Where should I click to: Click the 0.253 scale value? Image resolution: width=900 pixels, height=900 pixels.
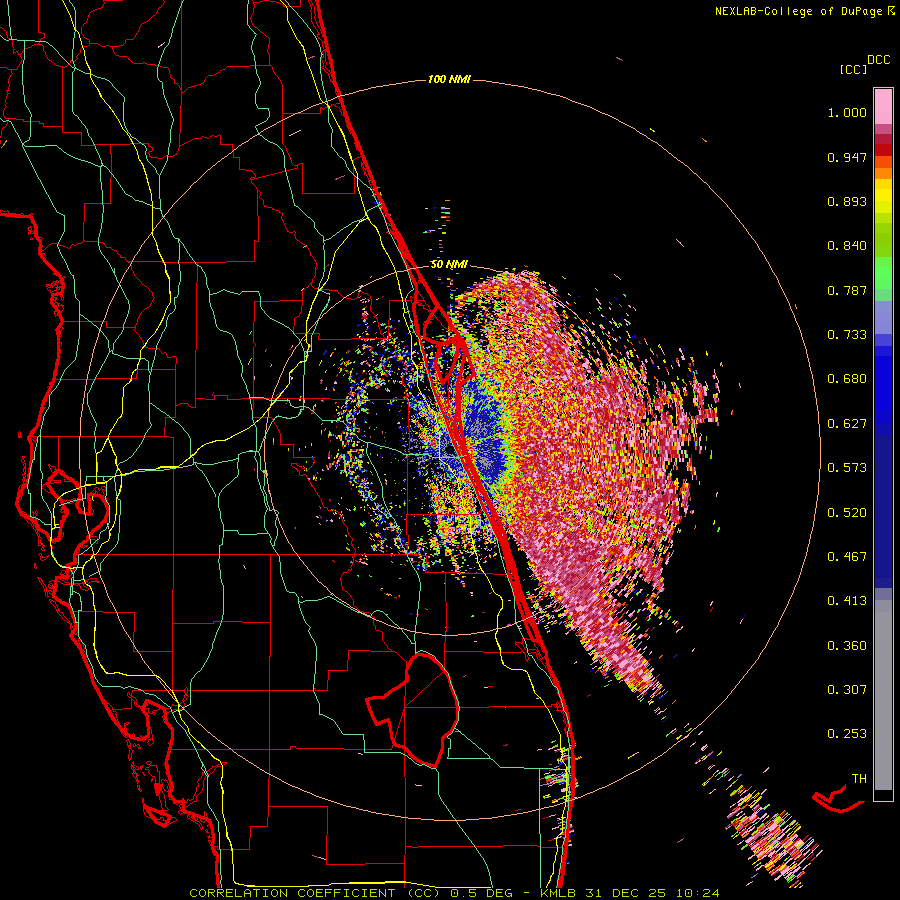pos(847,734)
